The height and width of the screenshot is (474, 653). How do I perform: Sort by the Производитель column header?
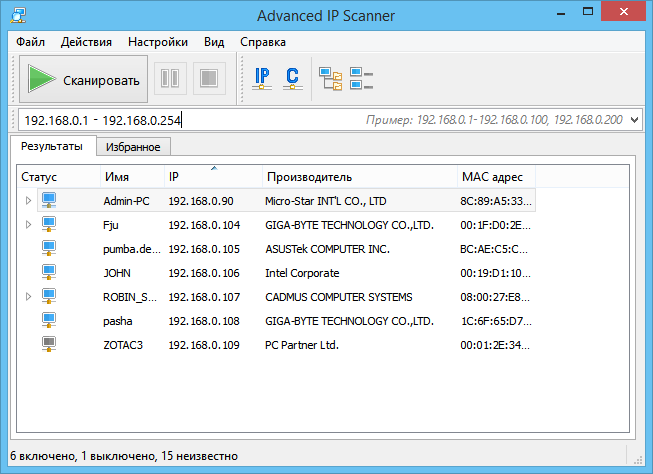click(x=309, y=177)
